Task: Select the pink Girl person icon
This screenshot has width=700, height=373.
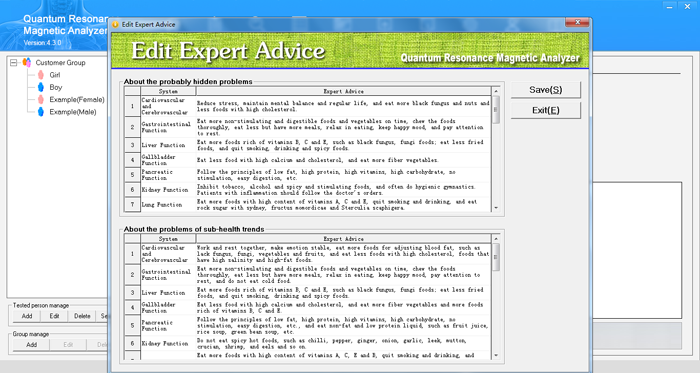Action: pos(41,75)
